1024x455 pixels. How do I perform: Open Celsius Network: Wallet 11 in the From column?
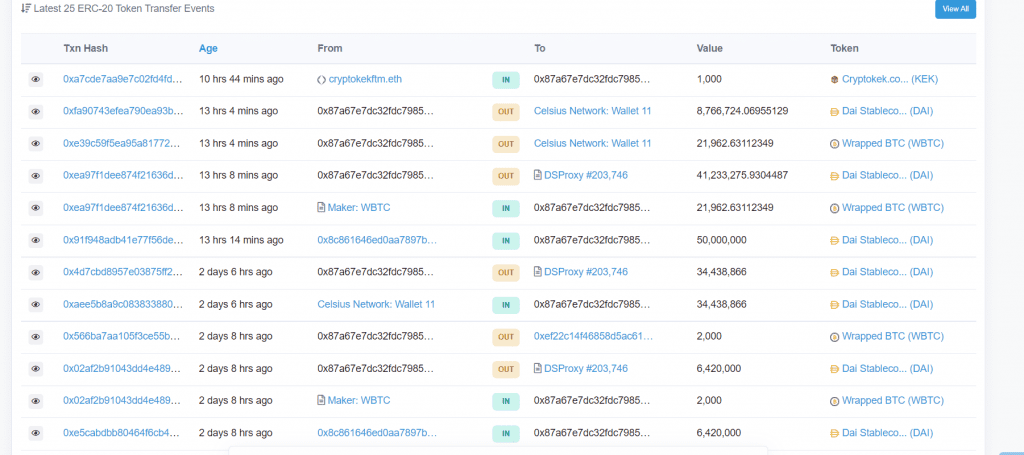[376, 304]
